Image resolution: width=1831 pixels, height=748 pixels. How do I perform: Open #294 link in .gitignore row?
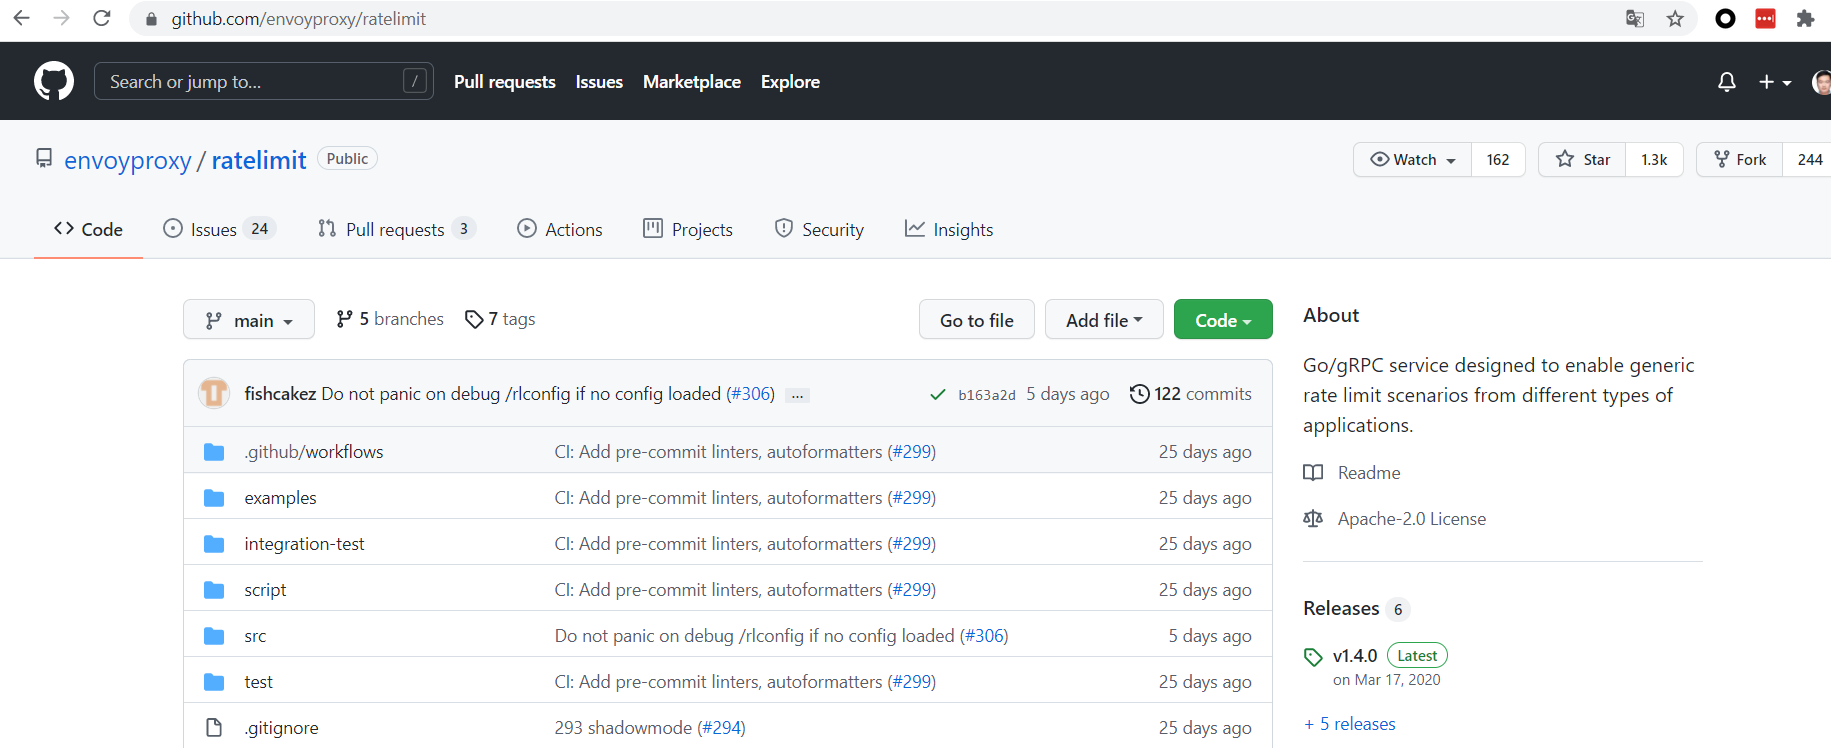click(x=721, y=728)
